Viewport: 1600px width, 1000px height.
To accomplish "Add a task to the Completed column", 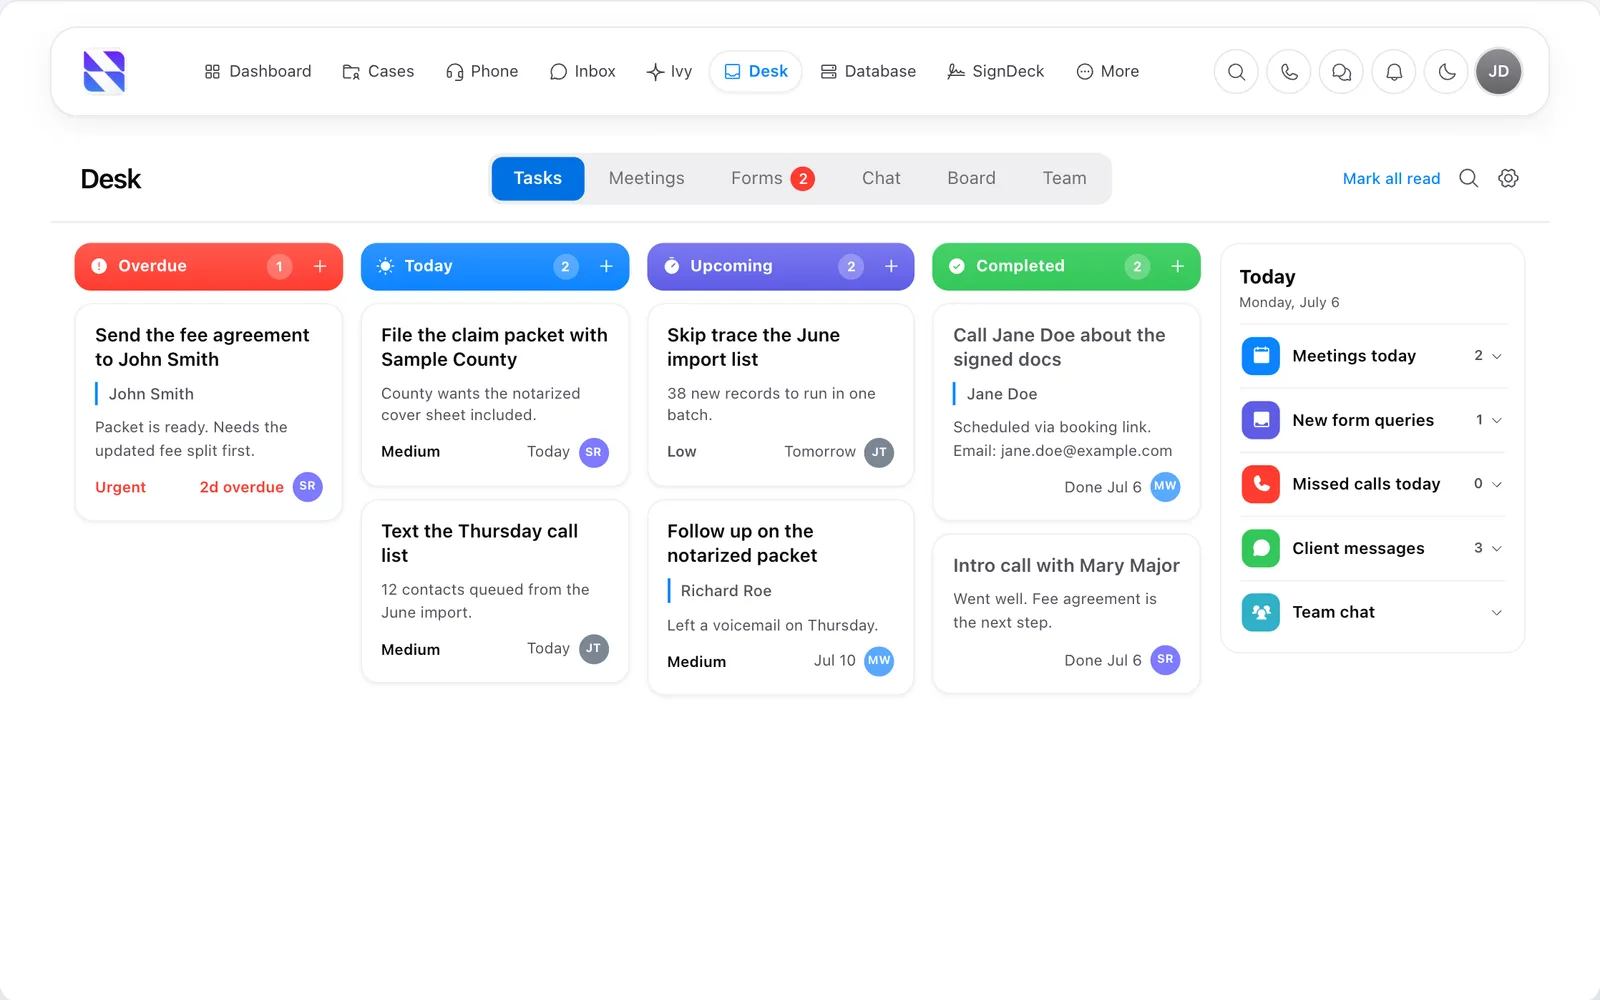I will click(1178, 266).
